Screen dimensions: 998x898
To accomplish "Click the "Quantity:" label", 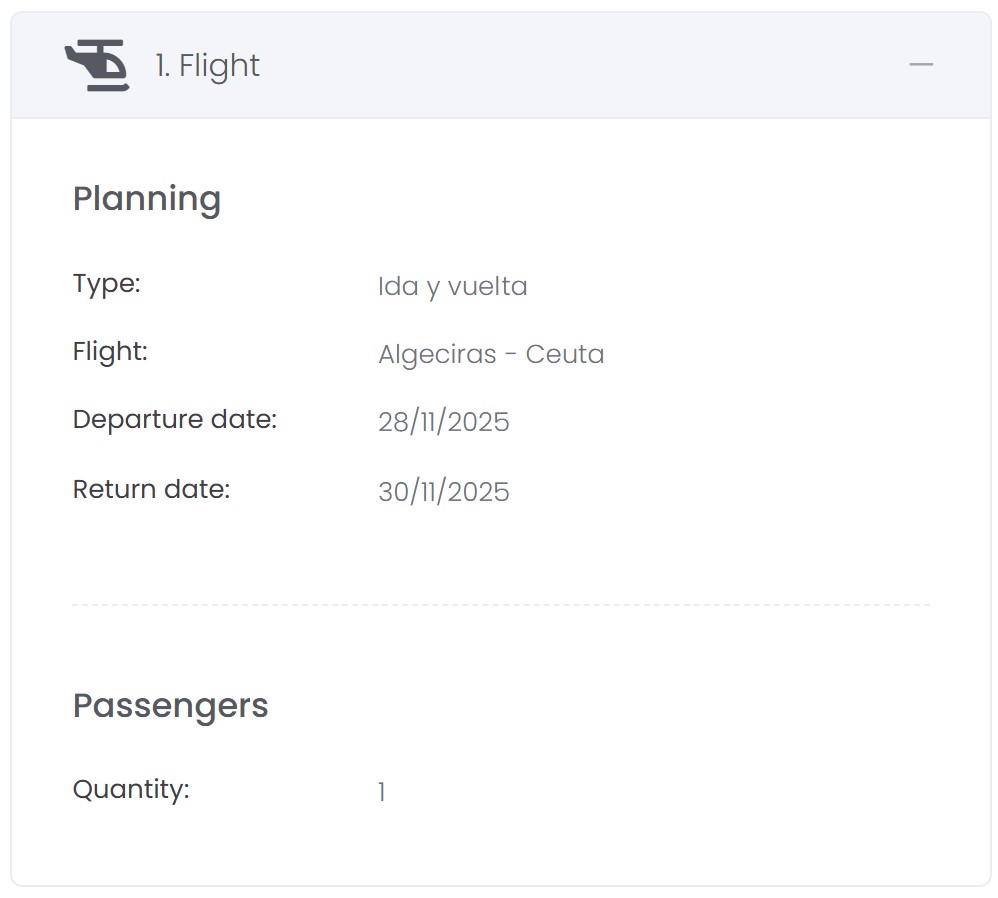I will pos(131,789).
